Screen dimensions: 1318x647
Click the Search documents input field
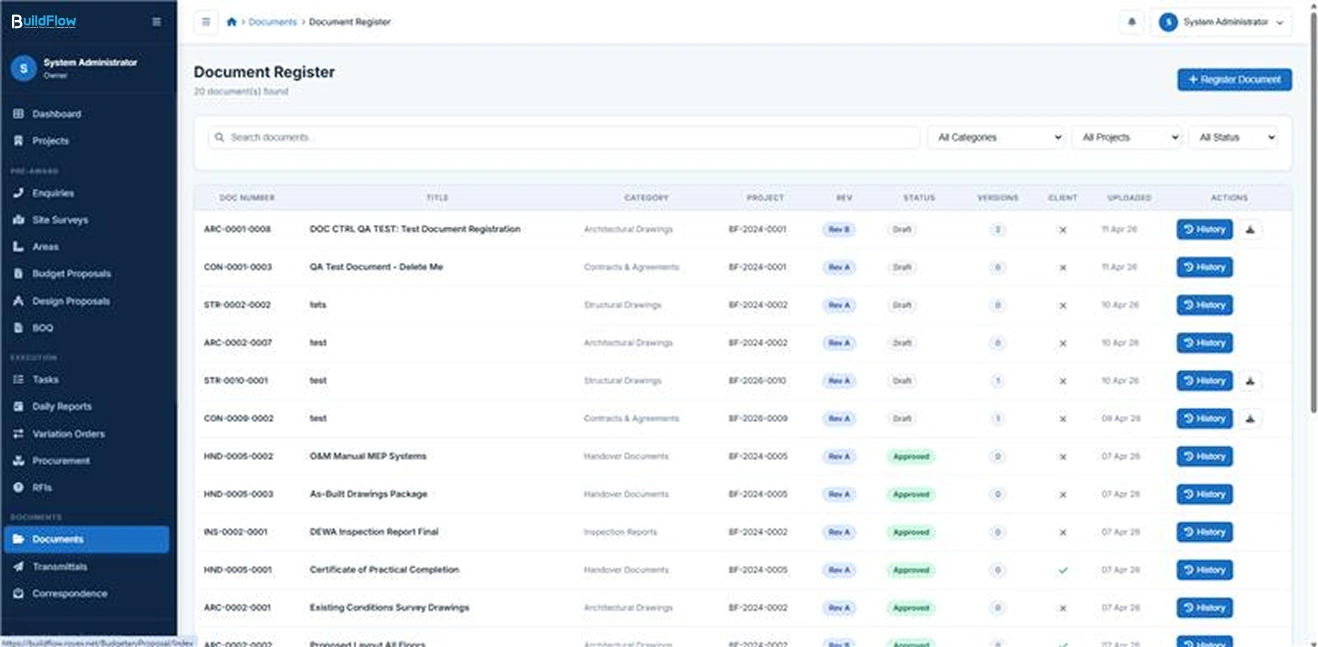tap(564, 138)
